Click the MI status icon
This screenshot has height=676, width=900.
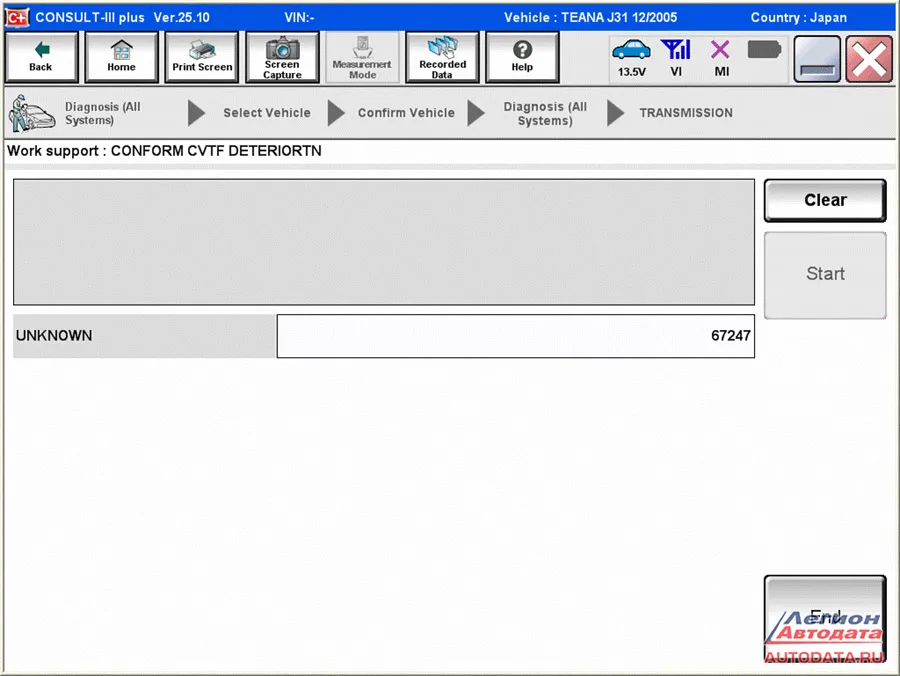[x=721, y=57]
